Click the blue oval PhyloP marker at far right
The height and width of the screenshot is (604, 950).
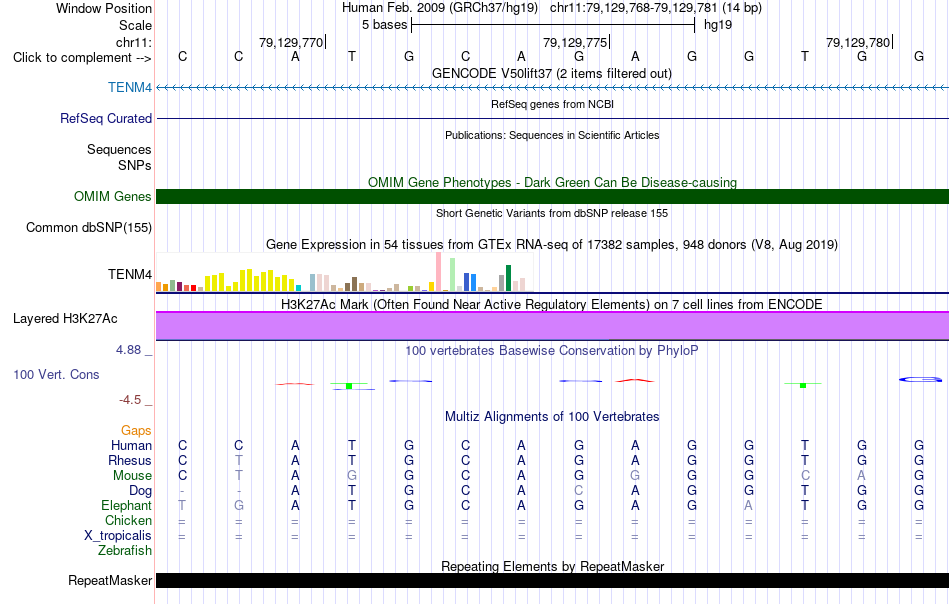[920, 379]
